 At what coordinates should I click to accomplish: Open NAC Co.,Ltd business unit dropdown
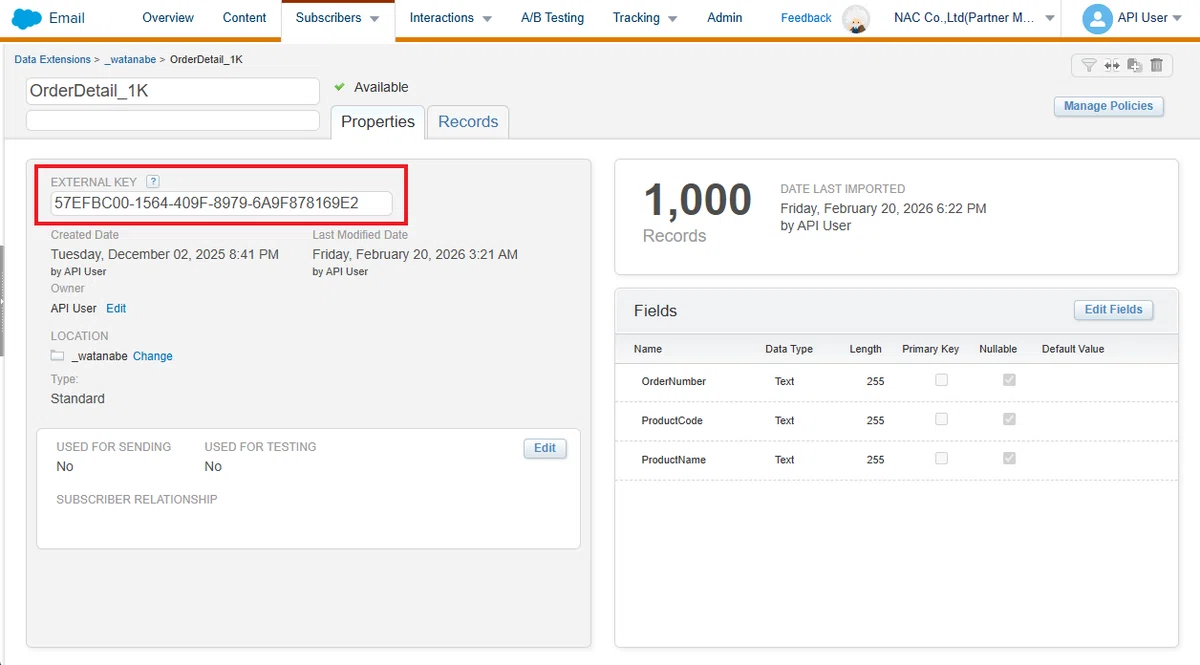(x=974, y=18)
